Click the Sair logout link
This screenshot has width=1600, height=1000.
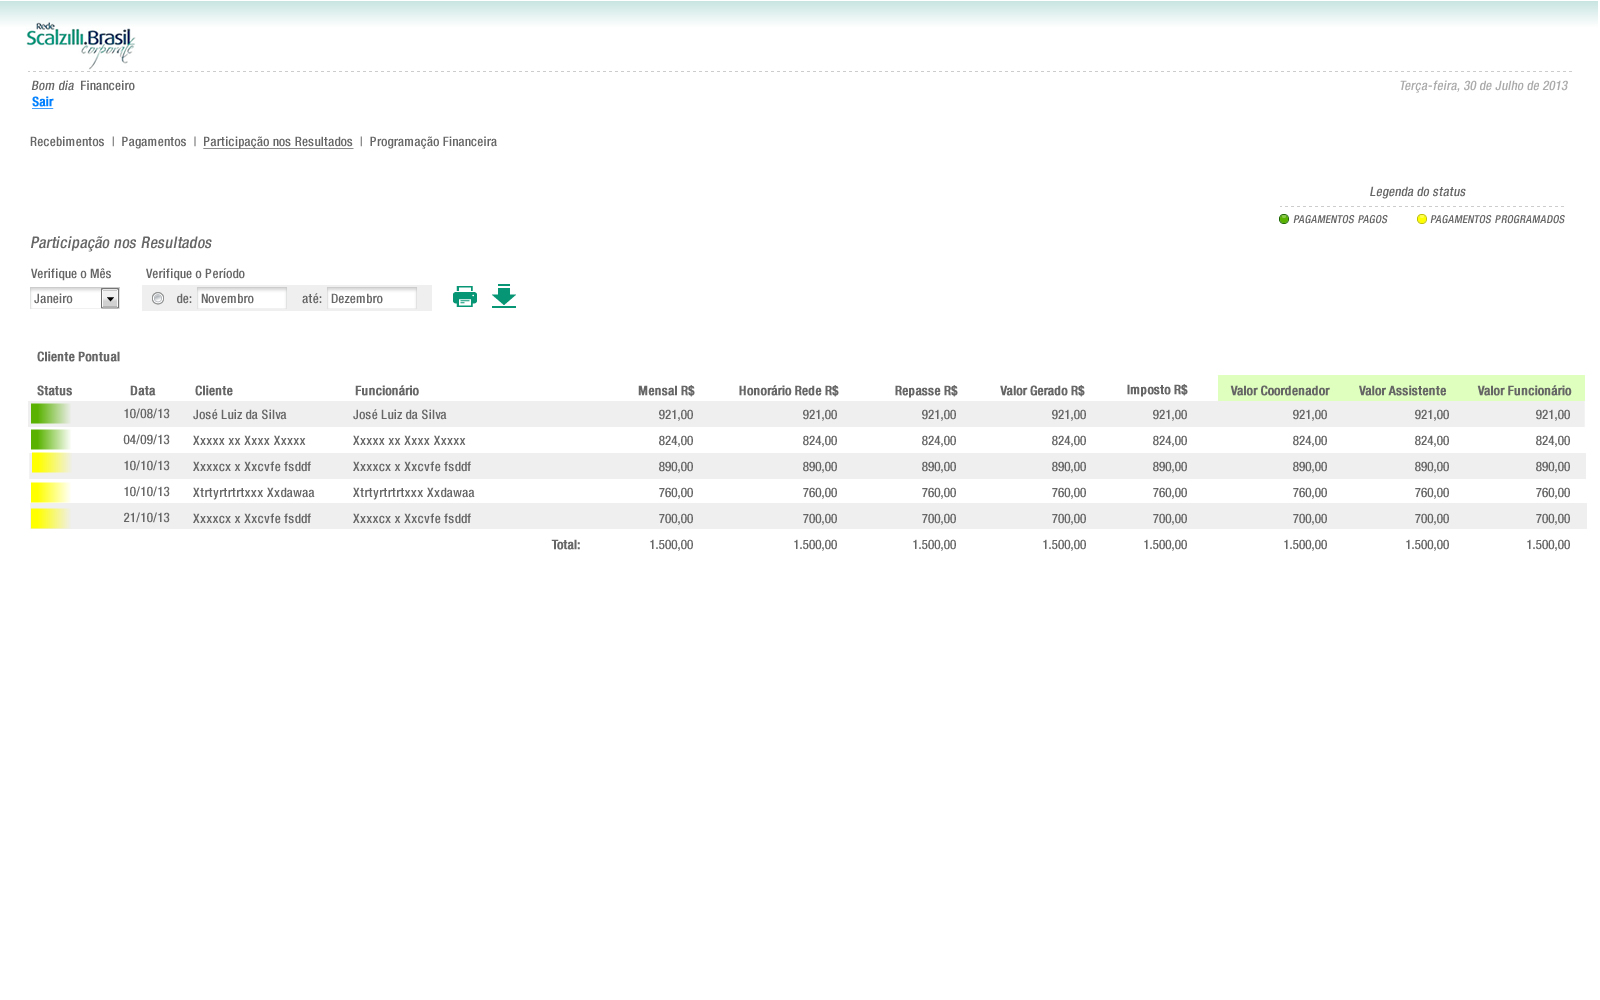pyautogui.click(x=42, y=102)
